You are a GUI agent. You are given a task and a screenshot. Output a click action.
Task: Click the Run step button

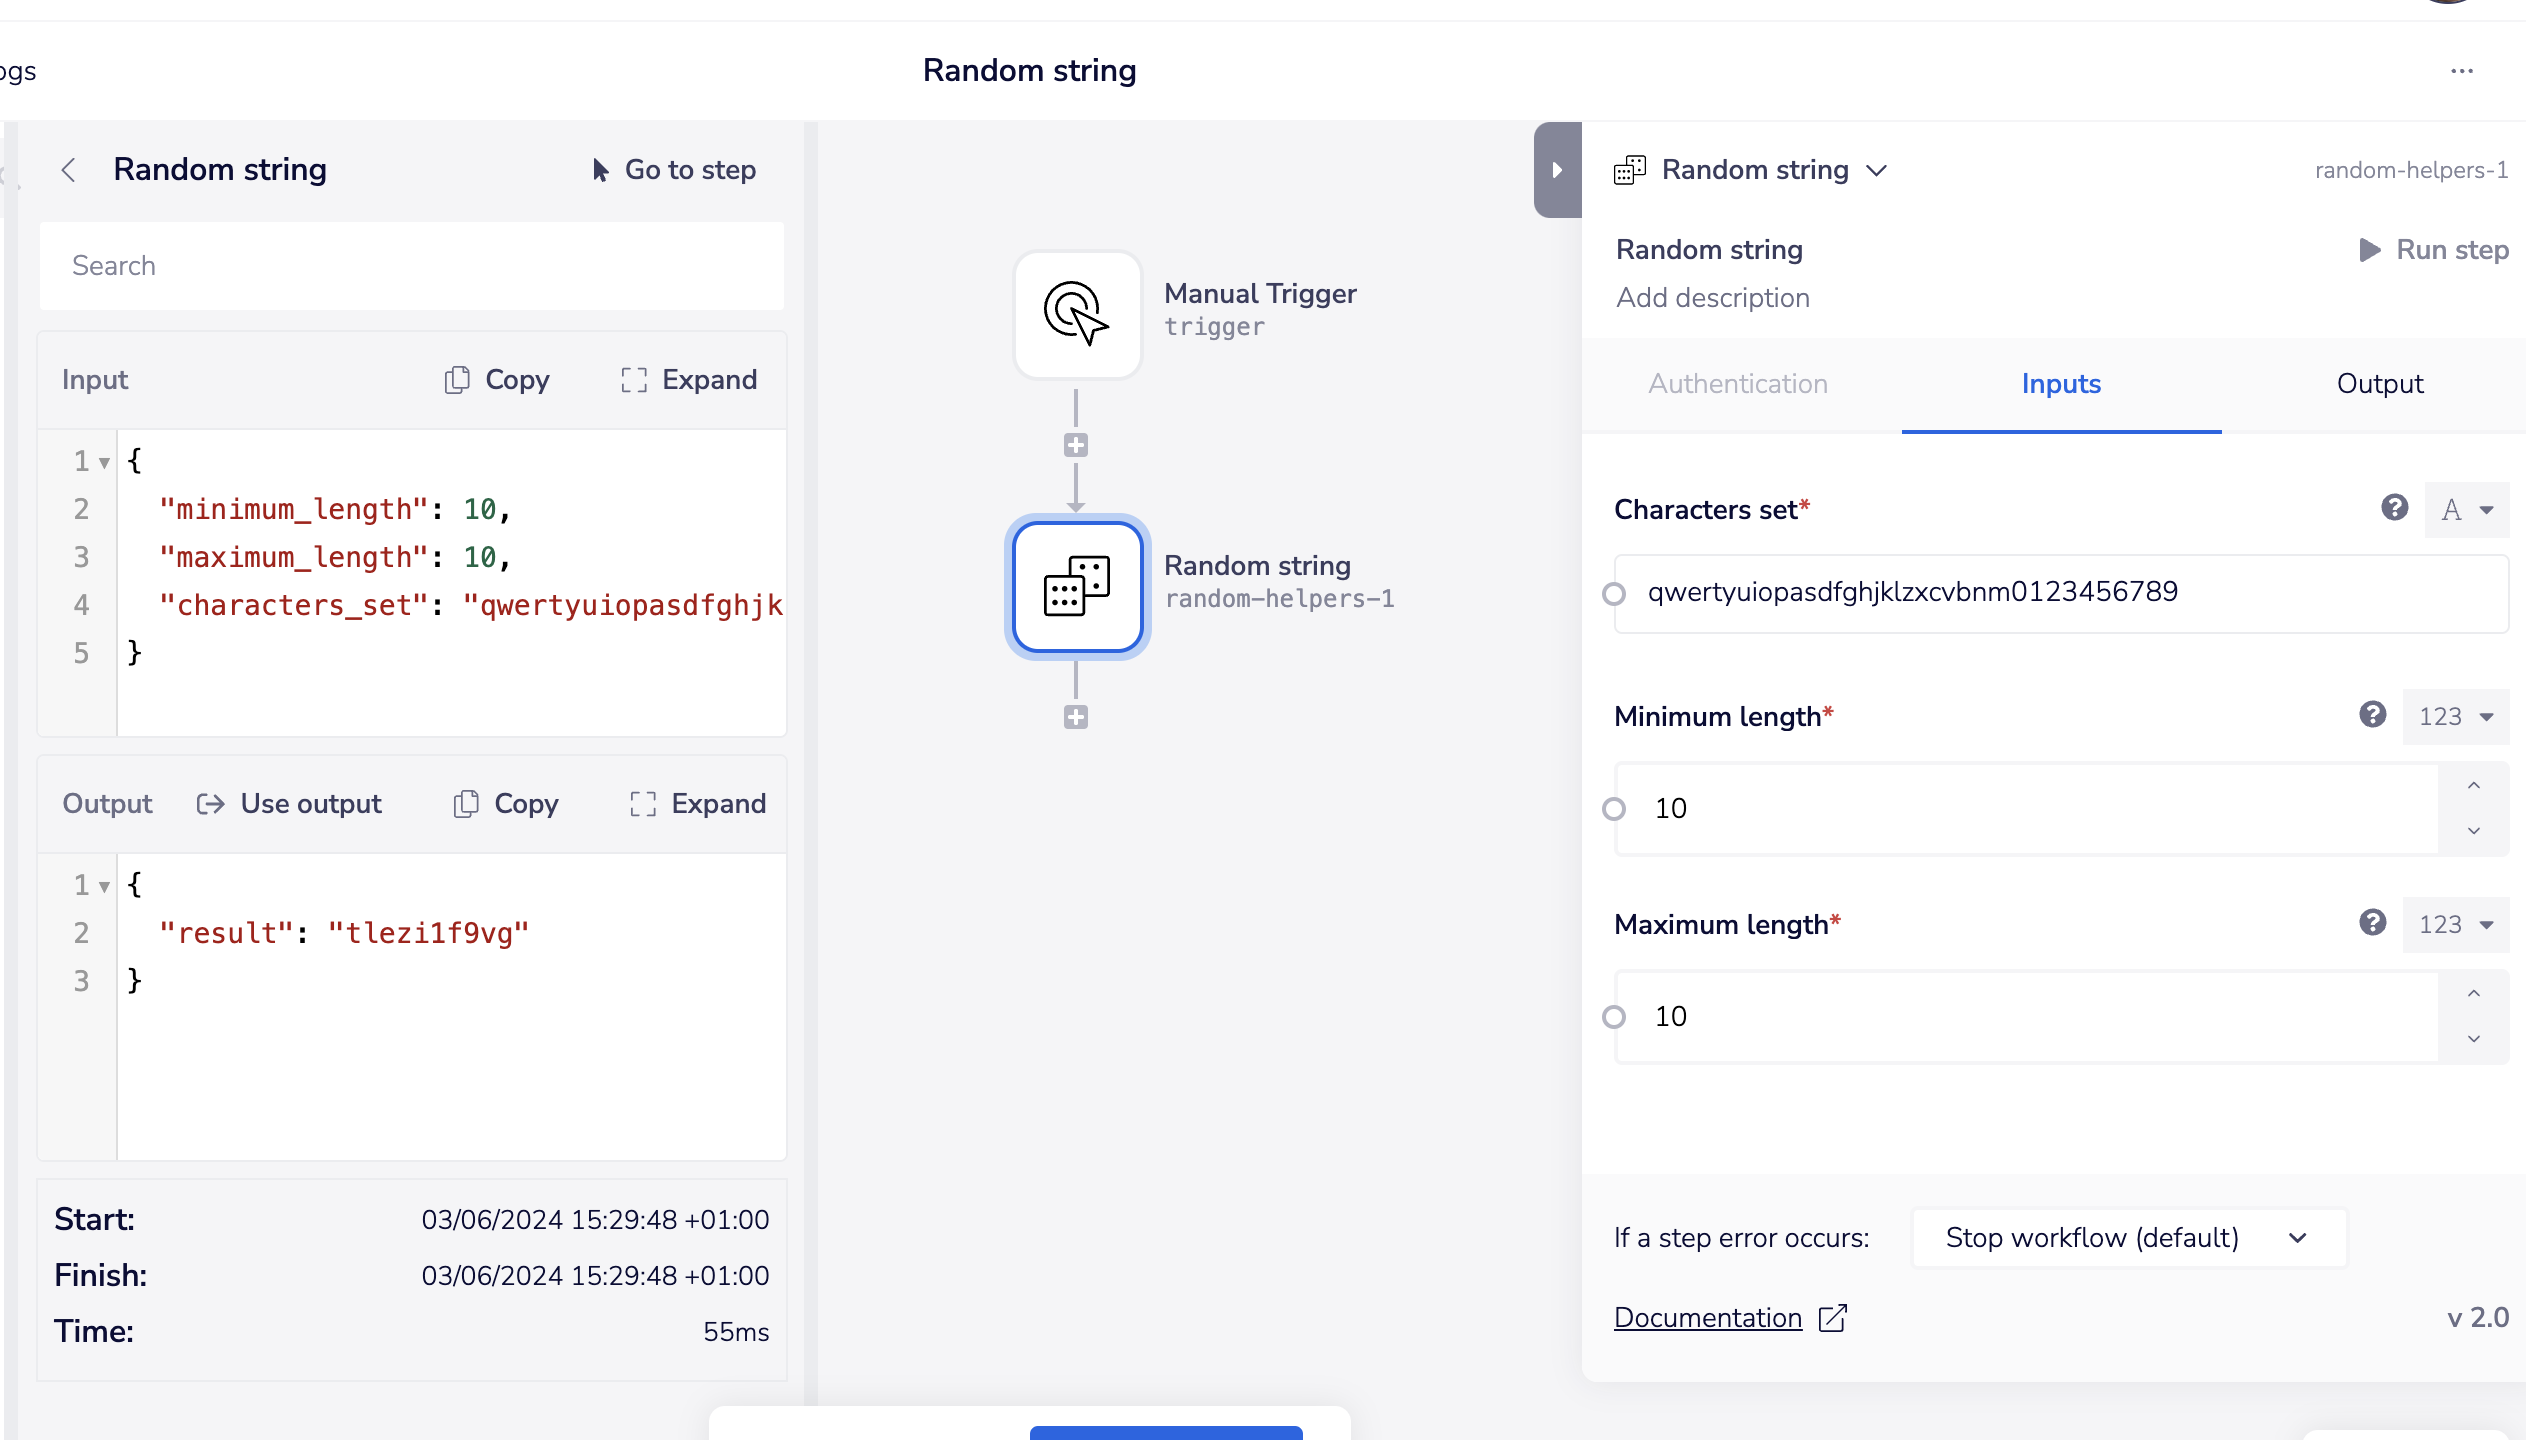[2433, 250]
